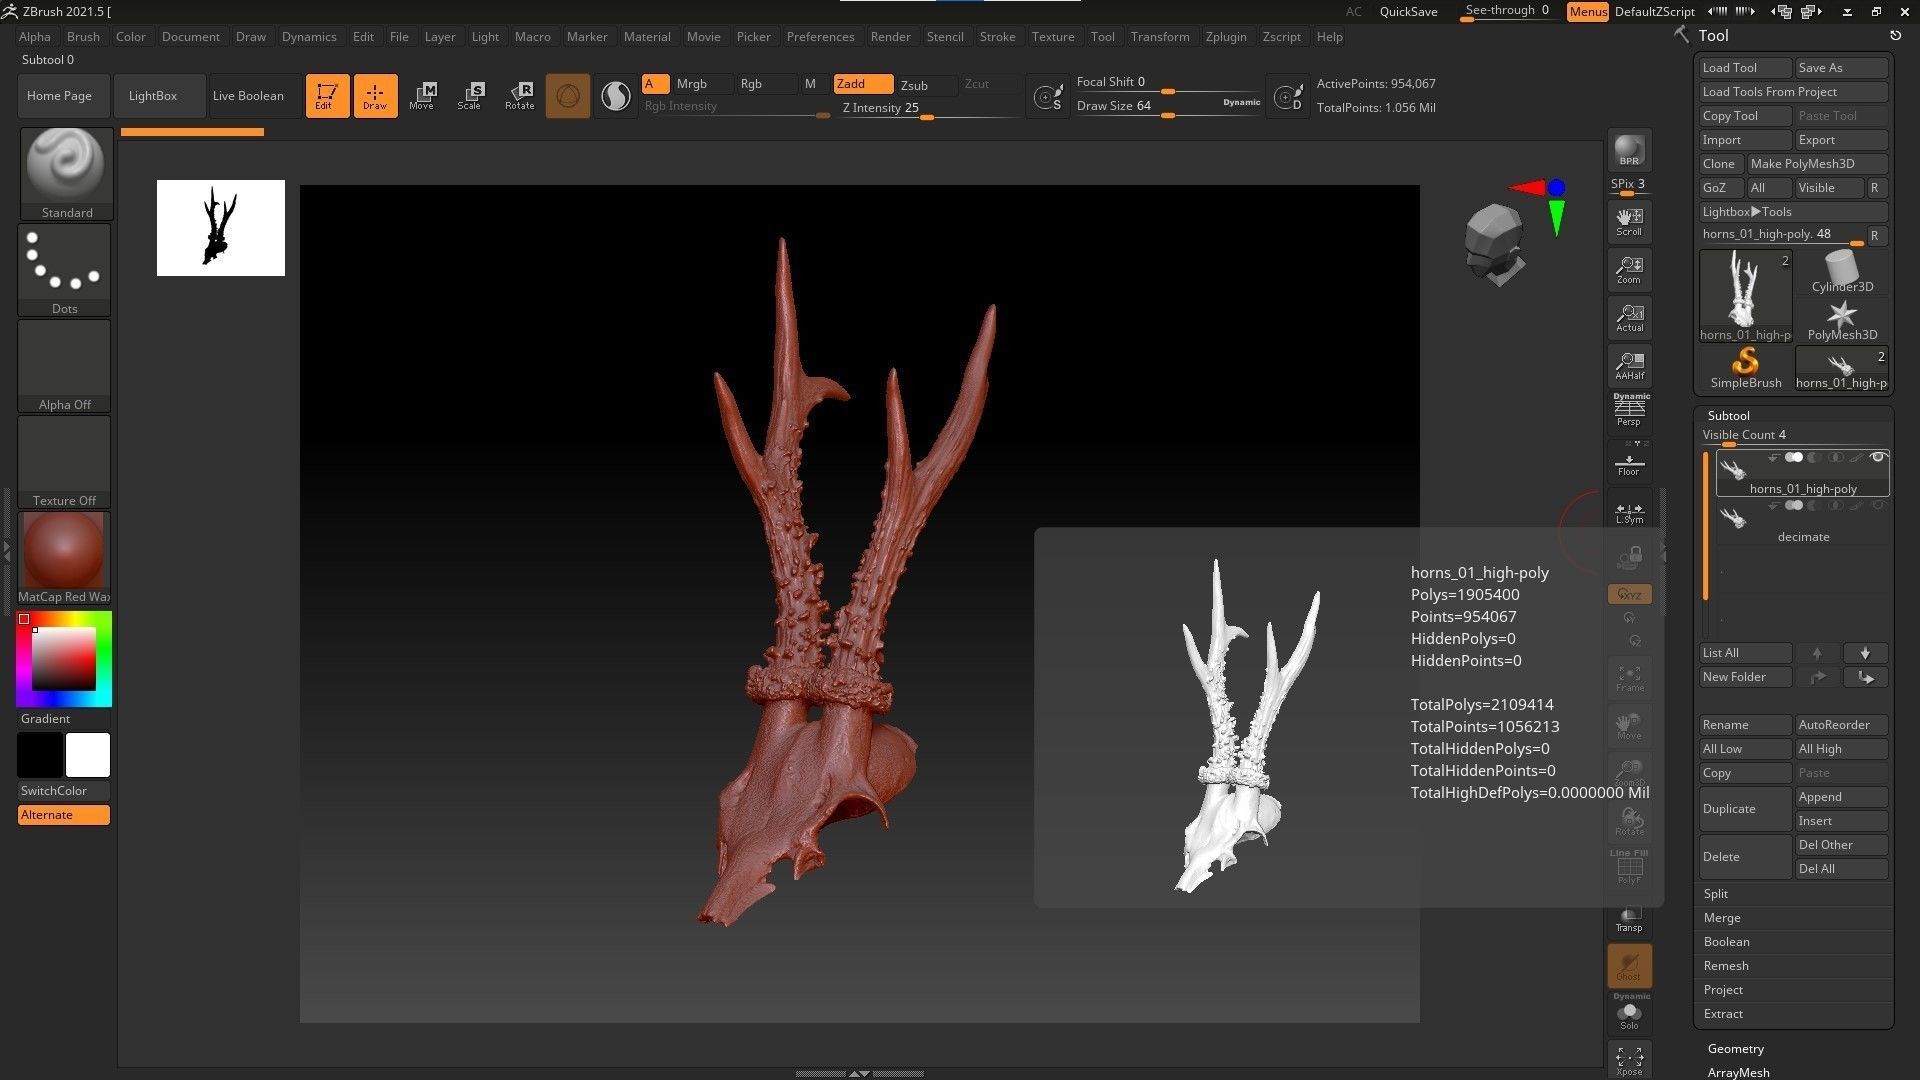Toggle Solo mode
The height and width of the screenshot is (1080, 1920).
1629,1014
